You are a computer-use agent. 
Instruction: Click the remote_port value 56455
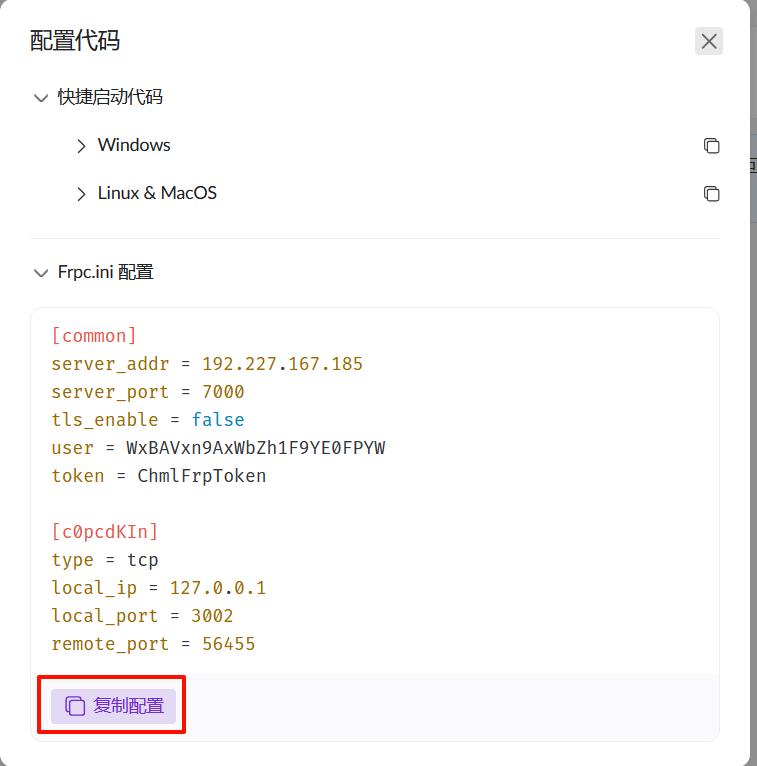[229, 644]
